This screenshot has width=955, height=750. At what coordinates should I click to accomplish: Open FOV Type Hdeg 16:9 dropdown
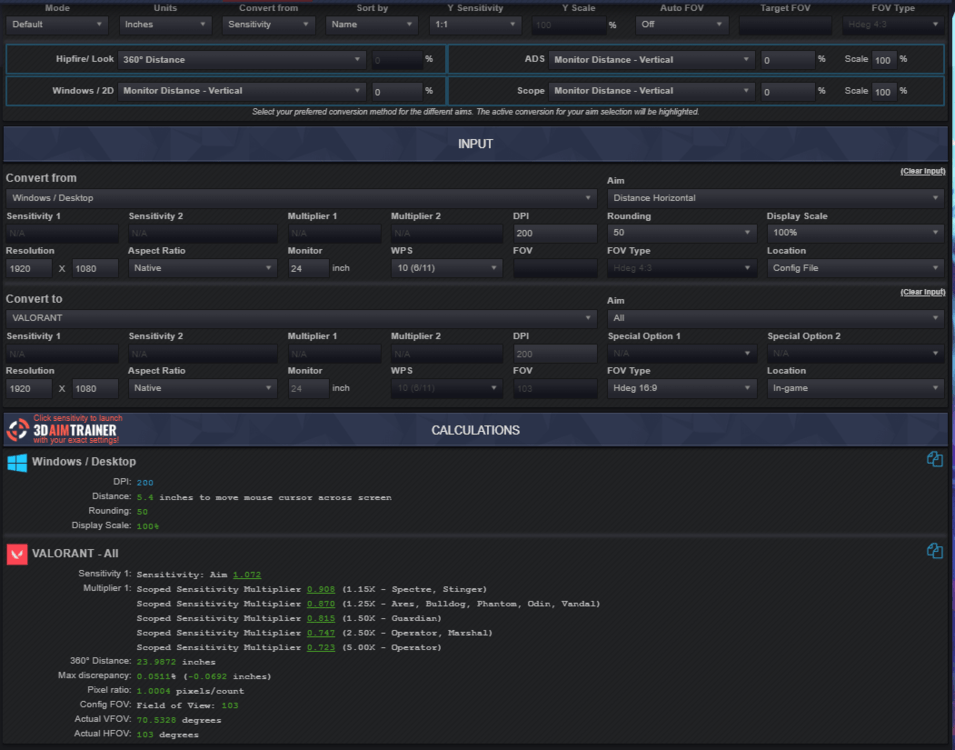pyautogui.click(x=682, y=388)
